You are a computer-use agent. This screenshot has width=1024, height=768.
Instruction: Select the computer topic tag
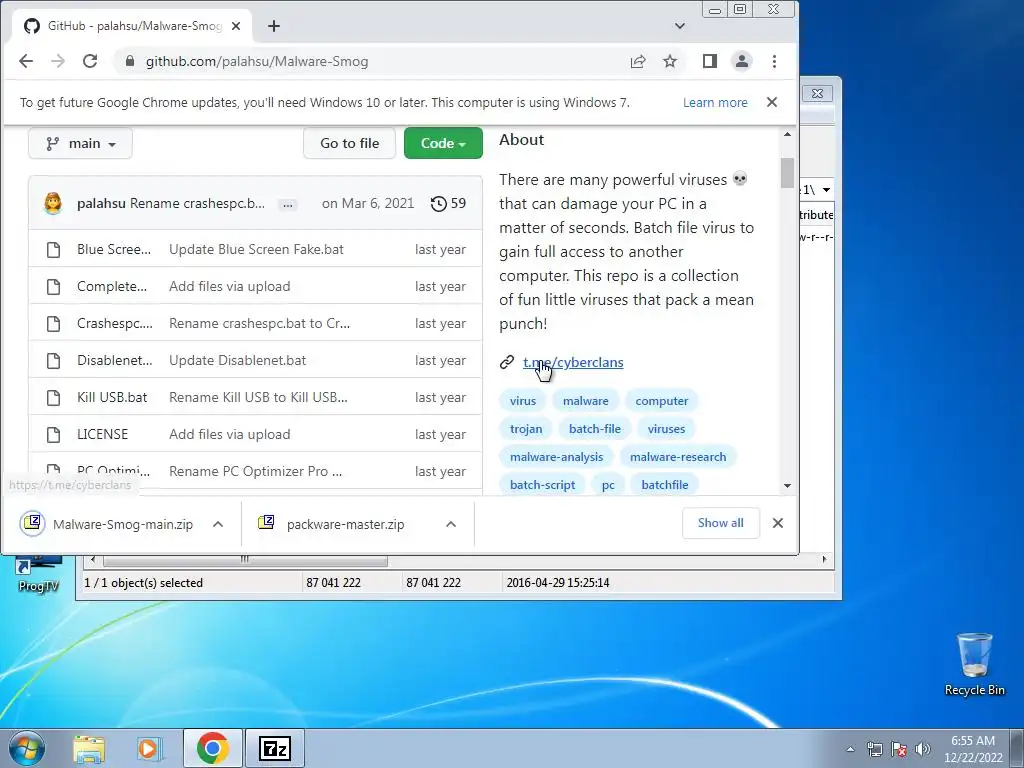click(662, 401)
